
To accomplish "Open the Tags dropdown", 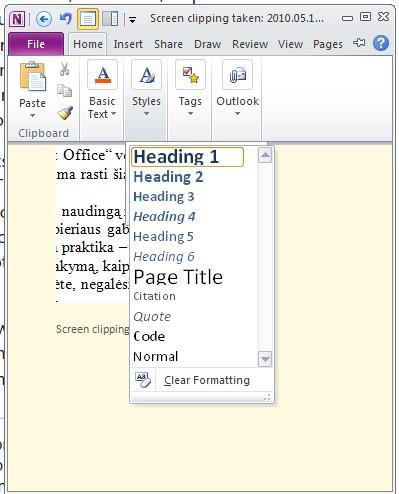I will (190, 89).
